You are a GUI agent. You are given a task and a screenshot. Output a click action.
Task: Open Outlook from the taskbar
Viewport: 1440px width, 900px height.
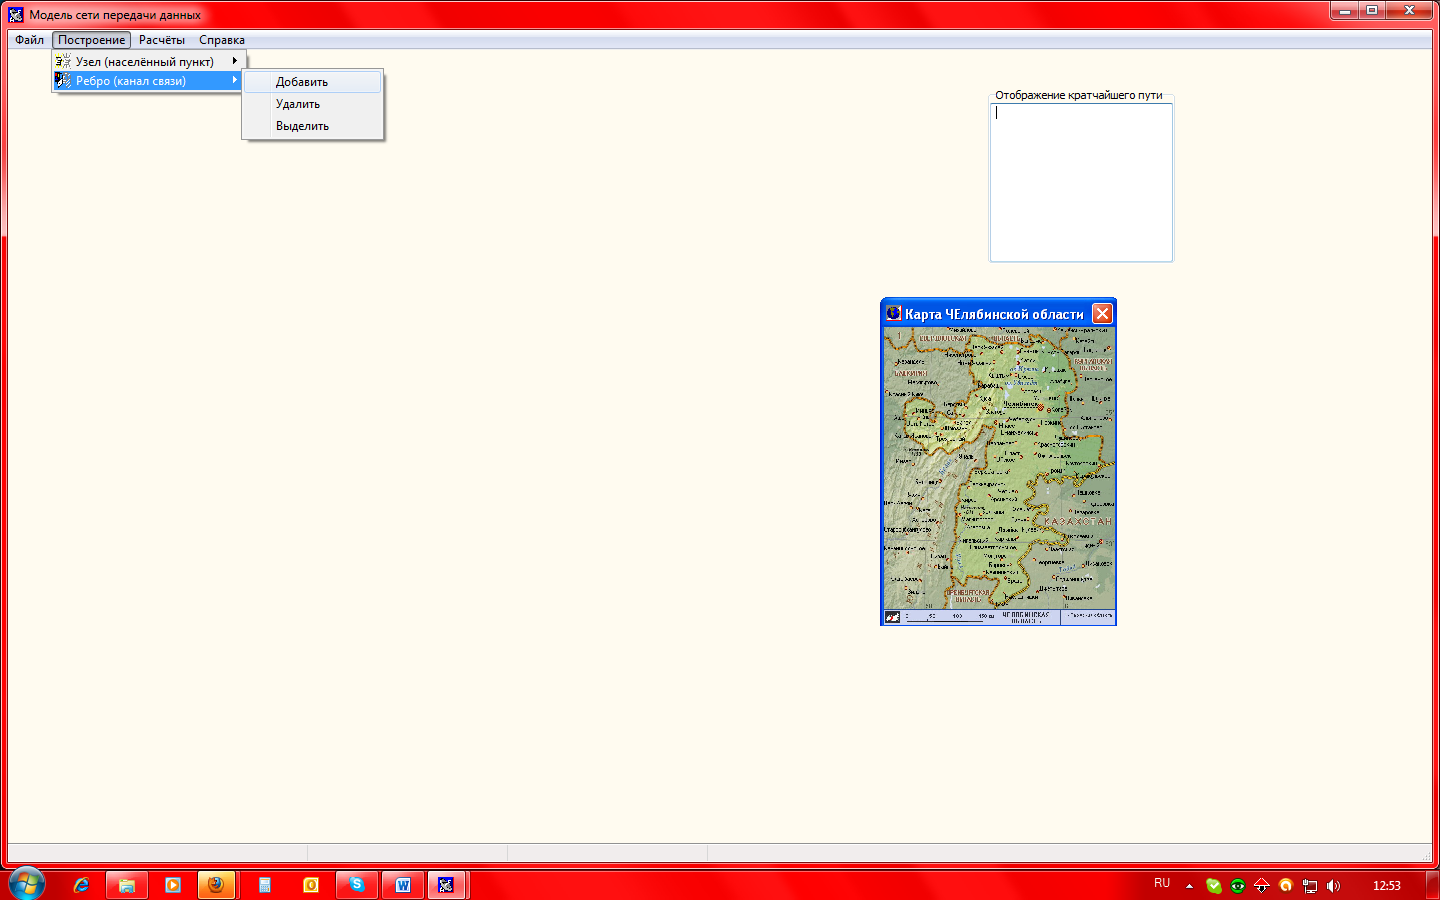(x=311, y=885)
